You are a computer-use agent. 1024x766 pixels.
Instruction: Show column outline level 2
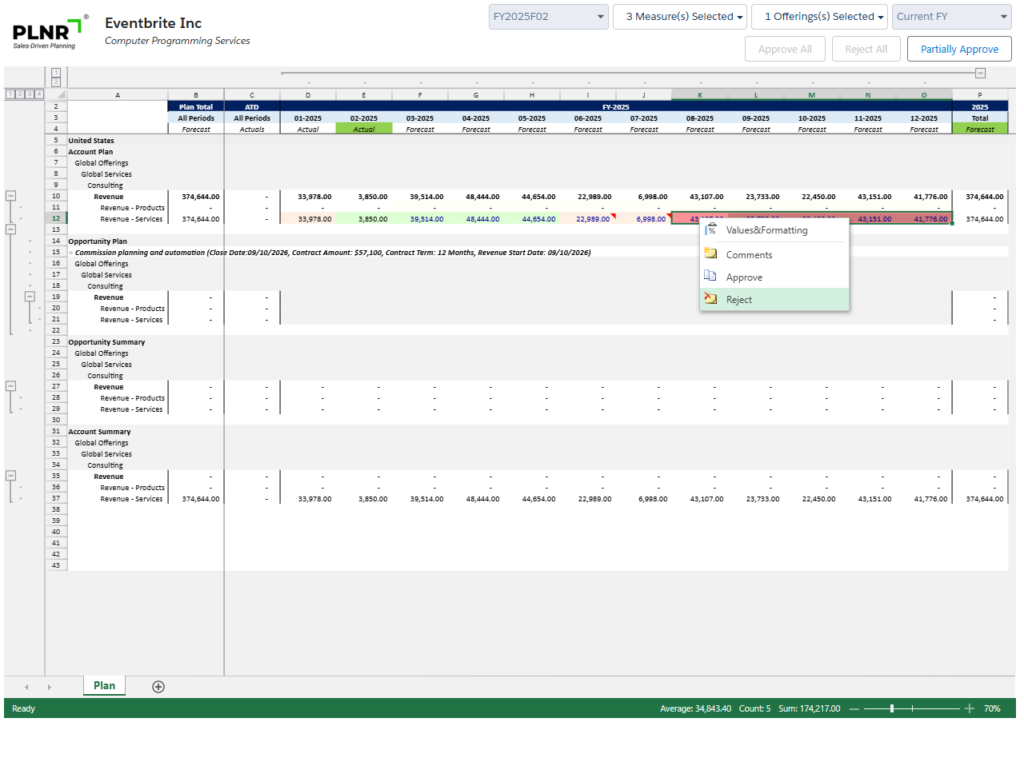[x=56, y=82]
